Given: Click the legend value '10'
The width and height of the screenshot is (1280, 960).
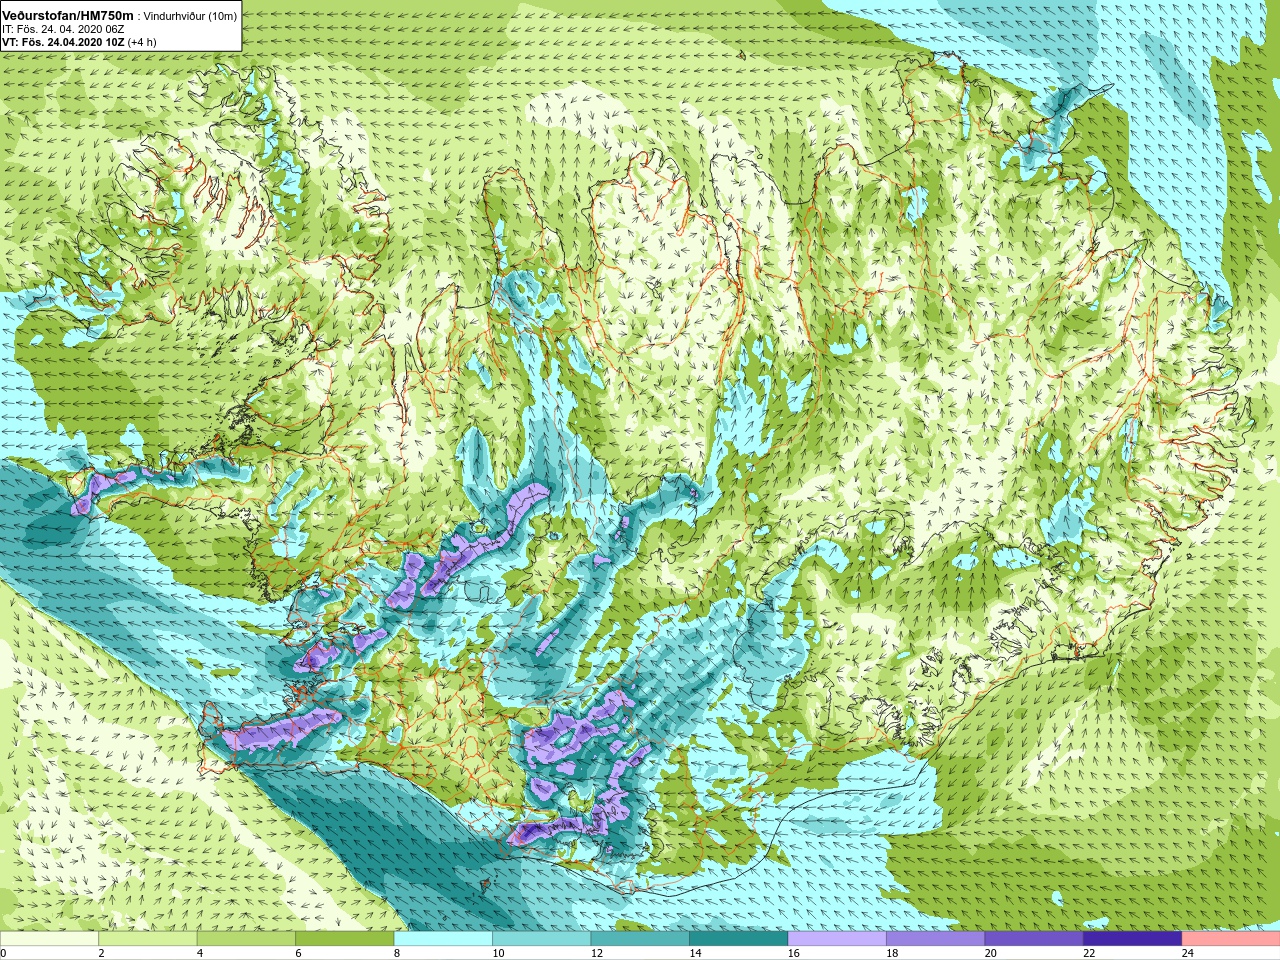Looking at the screenshot, I should (498, 953).
